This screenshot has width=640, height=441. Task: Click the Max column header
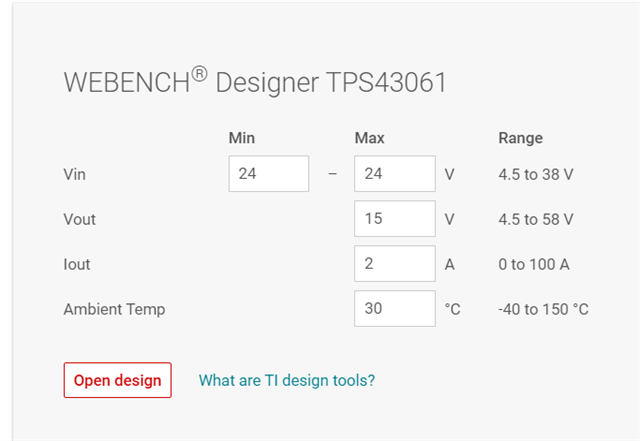369,138
